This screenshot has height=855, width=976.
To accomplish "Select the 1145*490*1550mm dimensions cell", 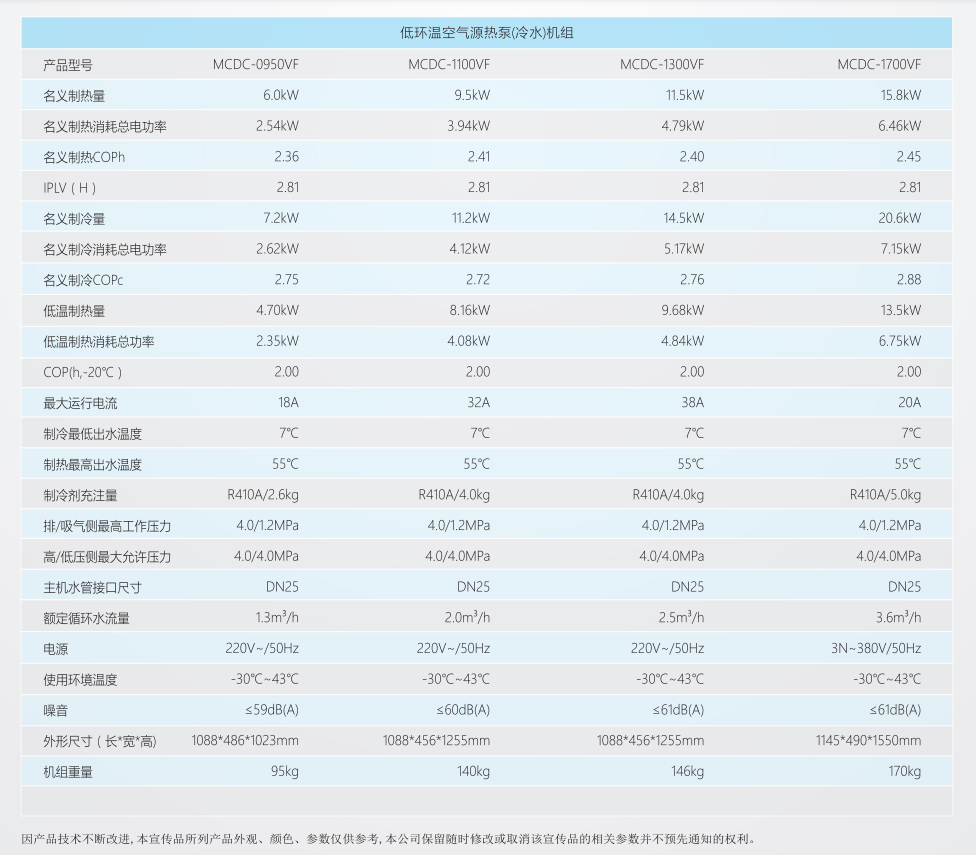I will point(868,741).
